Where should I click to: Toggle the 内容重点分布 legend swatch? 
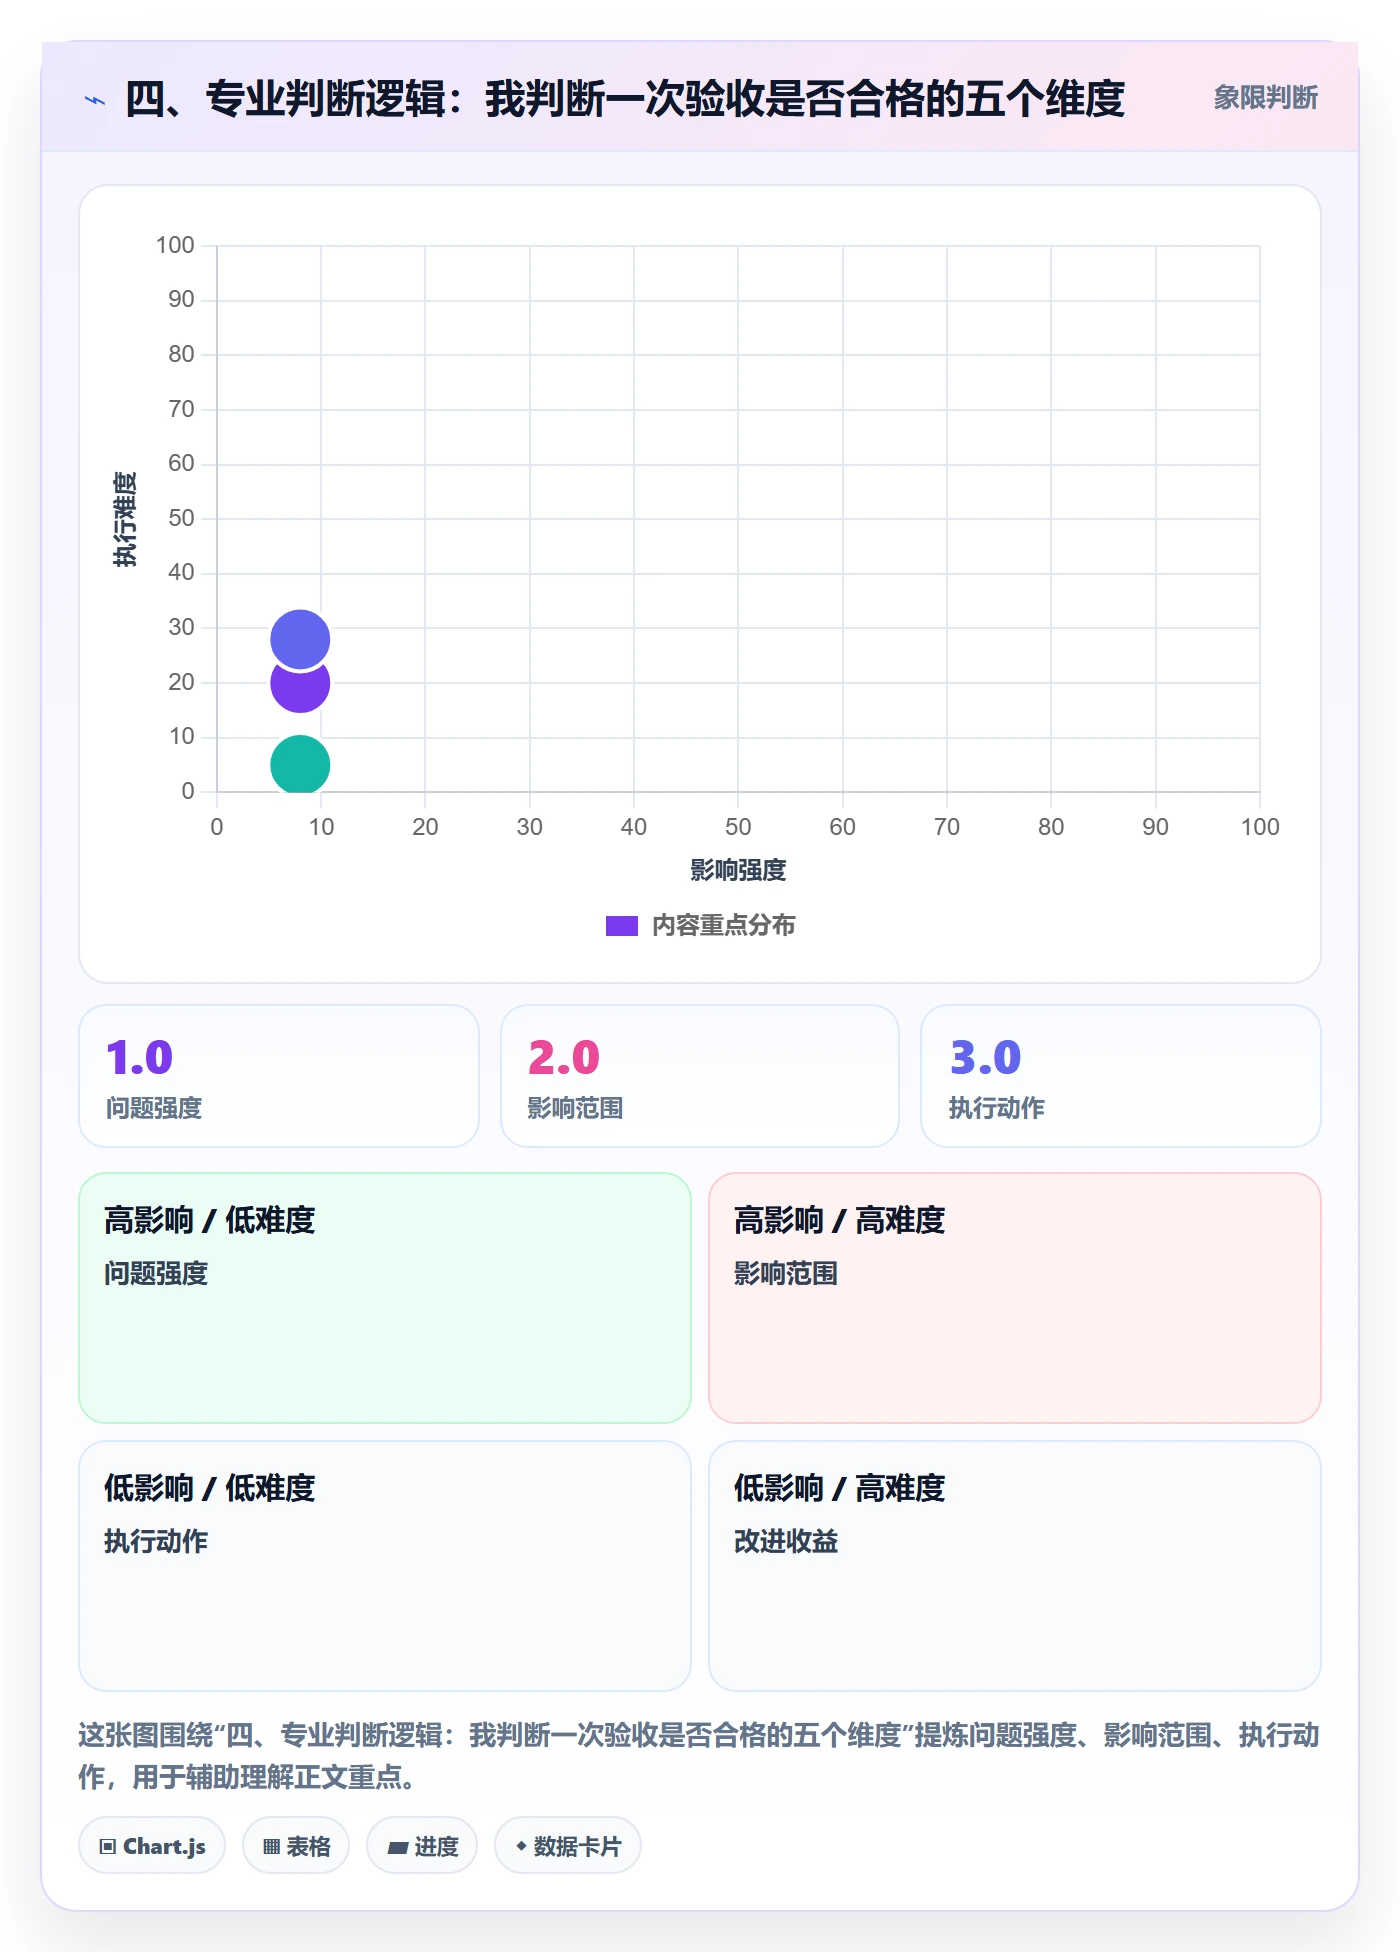[x=621, y=926]
